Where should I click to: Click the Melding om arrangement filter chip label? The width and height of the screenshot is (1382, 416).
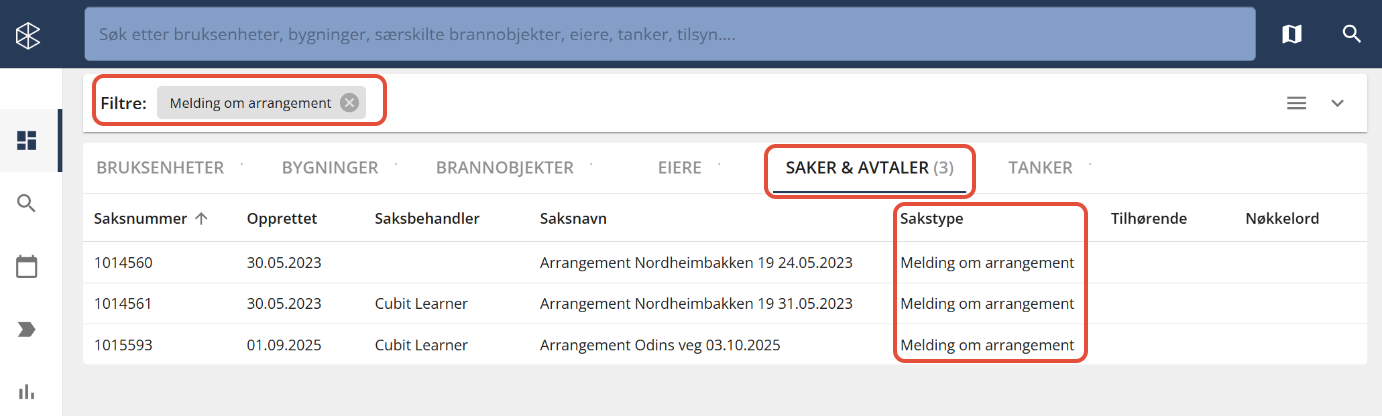tap(250, 103)
